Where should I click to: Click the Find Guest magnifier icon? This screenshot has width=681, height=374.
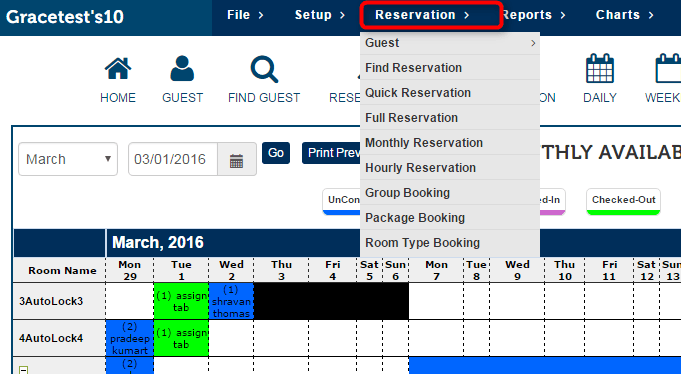pos(264,69)
